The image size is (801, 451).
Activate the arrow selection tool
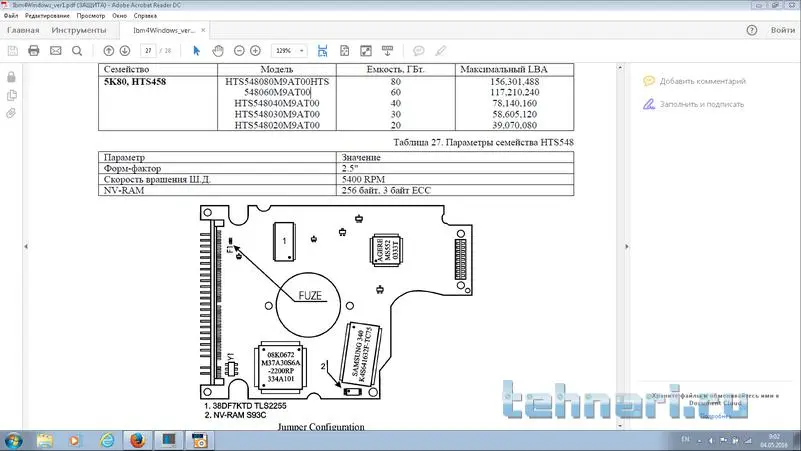[196, 50]
